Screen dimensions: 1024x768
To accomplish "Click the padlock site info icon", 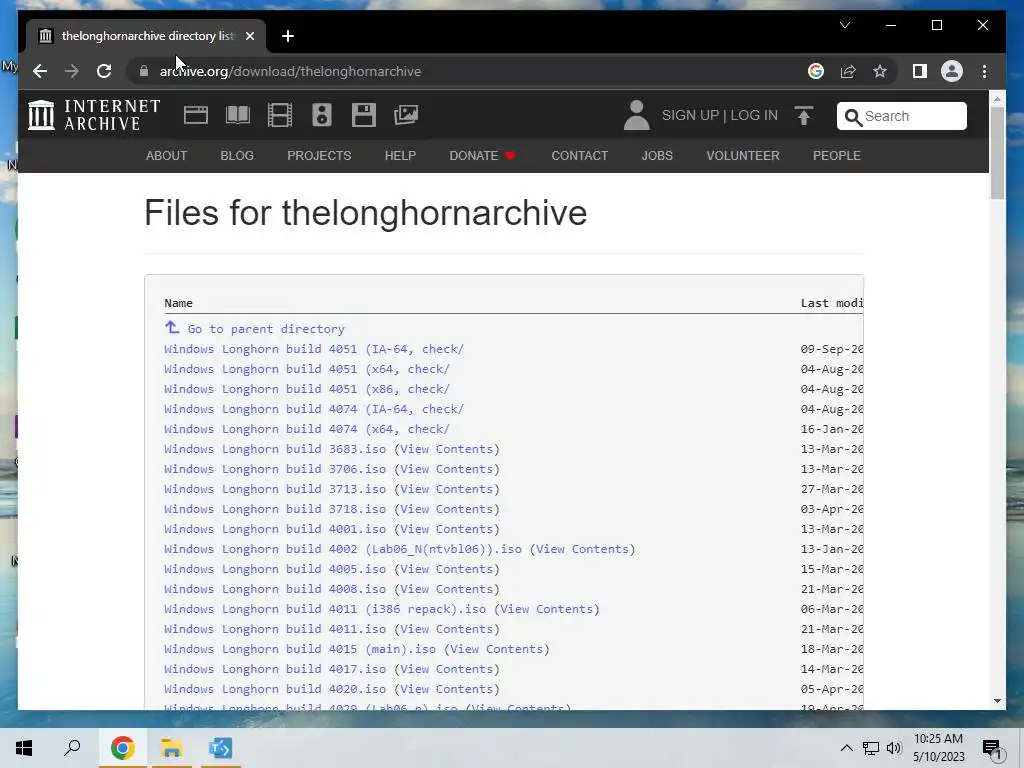I will [144, 71].
